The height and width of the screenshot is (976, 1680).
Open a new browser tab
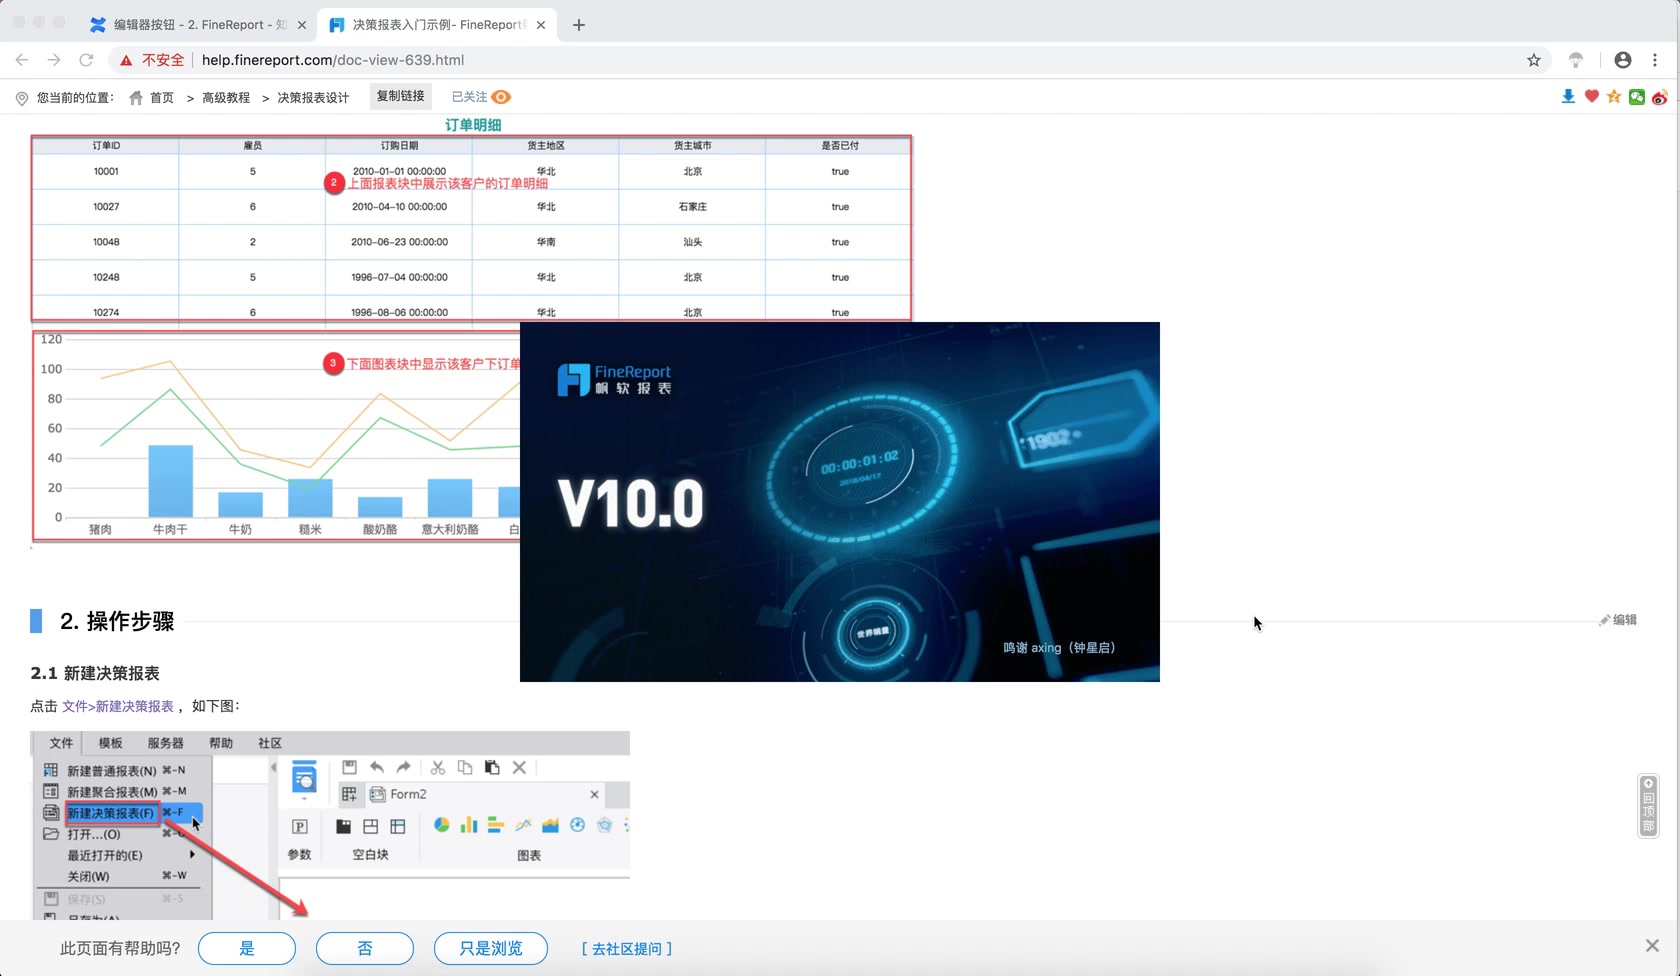point(579,25)
